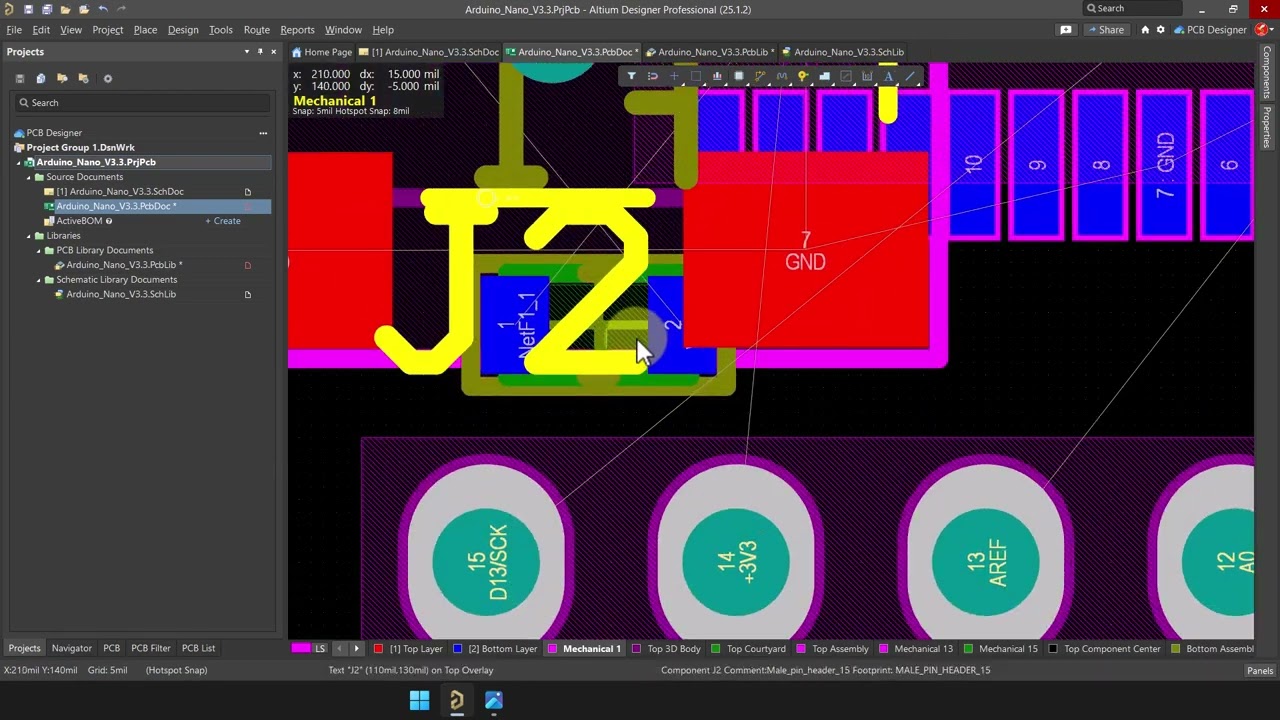This screenshot has height=720, width=1280.
Task: Click the Save icon in title bar
Action: point(28,9)
